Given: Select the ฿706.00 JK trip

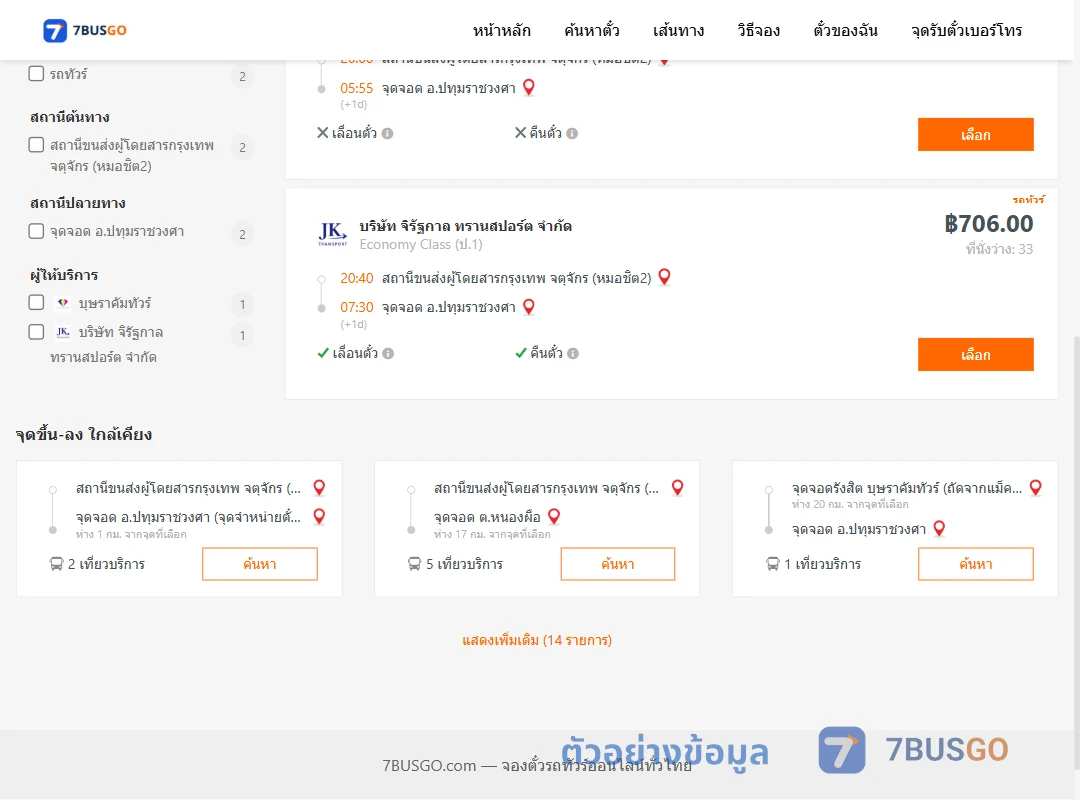Looking at the screenshot, I should (x=975, y=354).
